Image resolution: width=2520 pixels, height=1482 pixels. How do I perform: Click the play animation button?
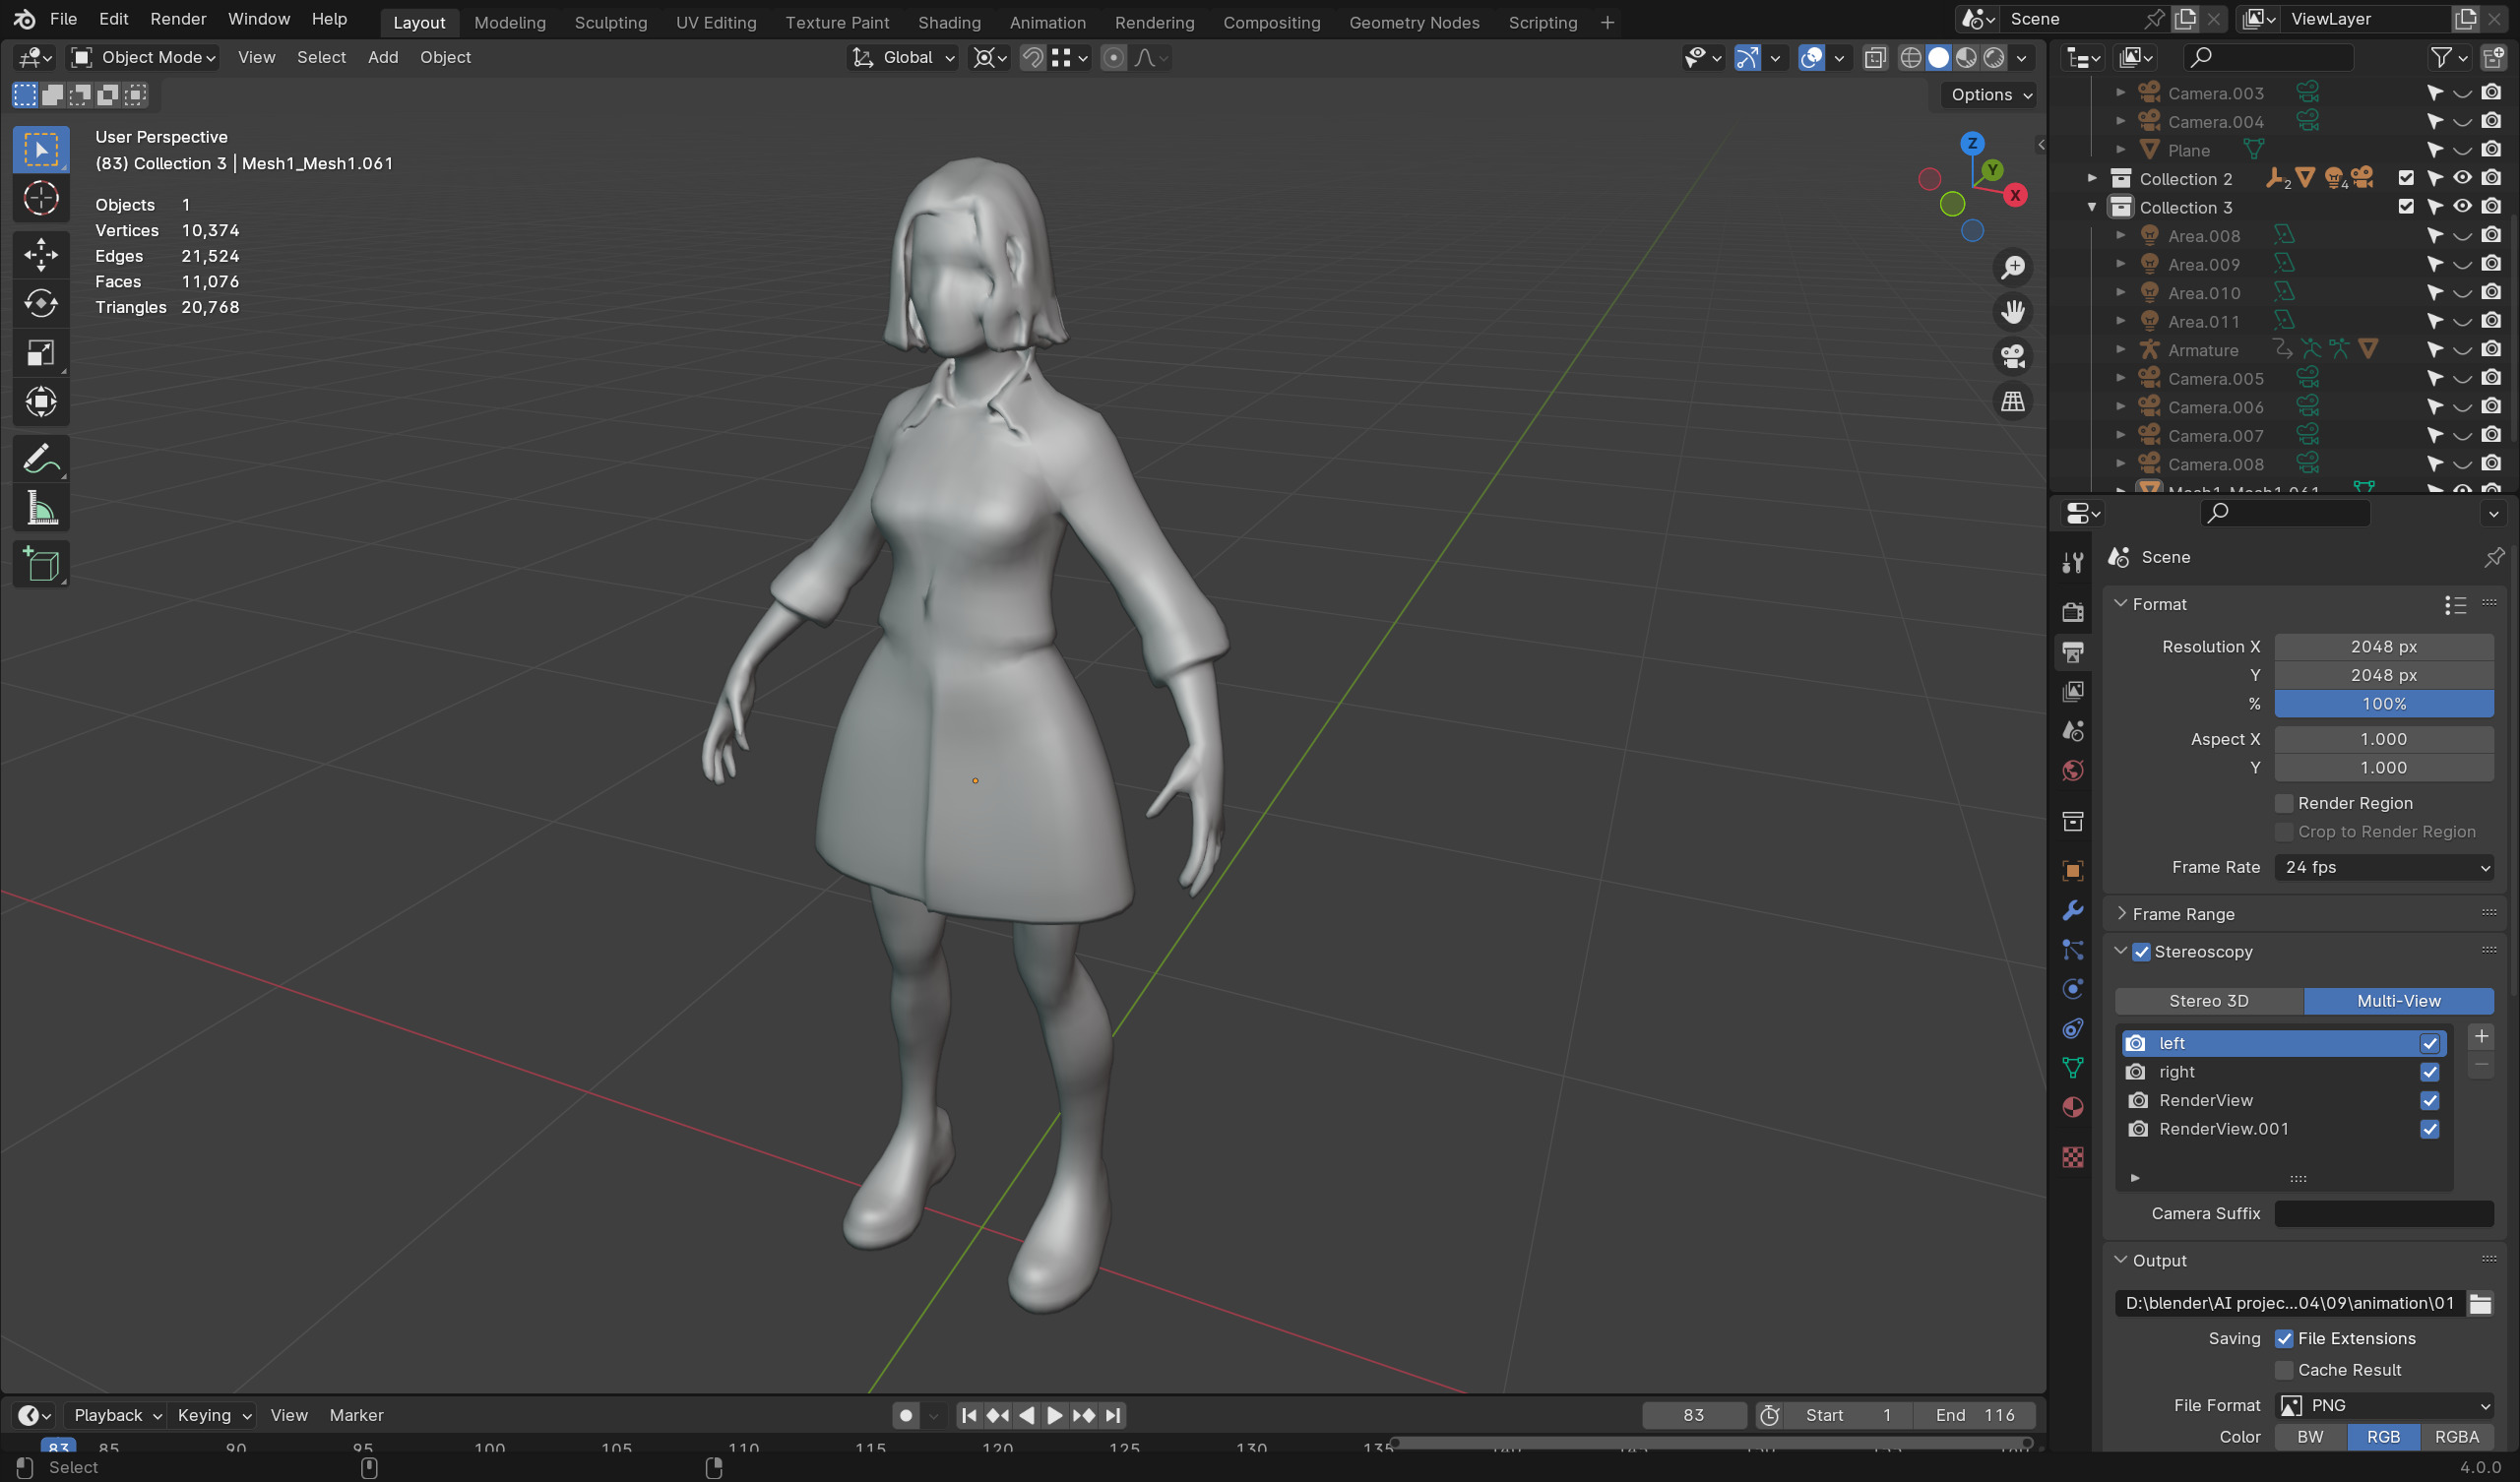coord(1054,1415)
